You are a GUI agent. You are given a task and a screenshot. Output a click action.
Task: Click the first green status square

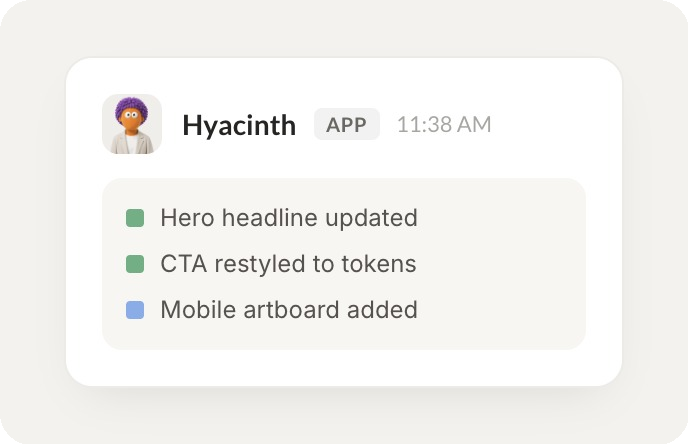coord(135,218)
